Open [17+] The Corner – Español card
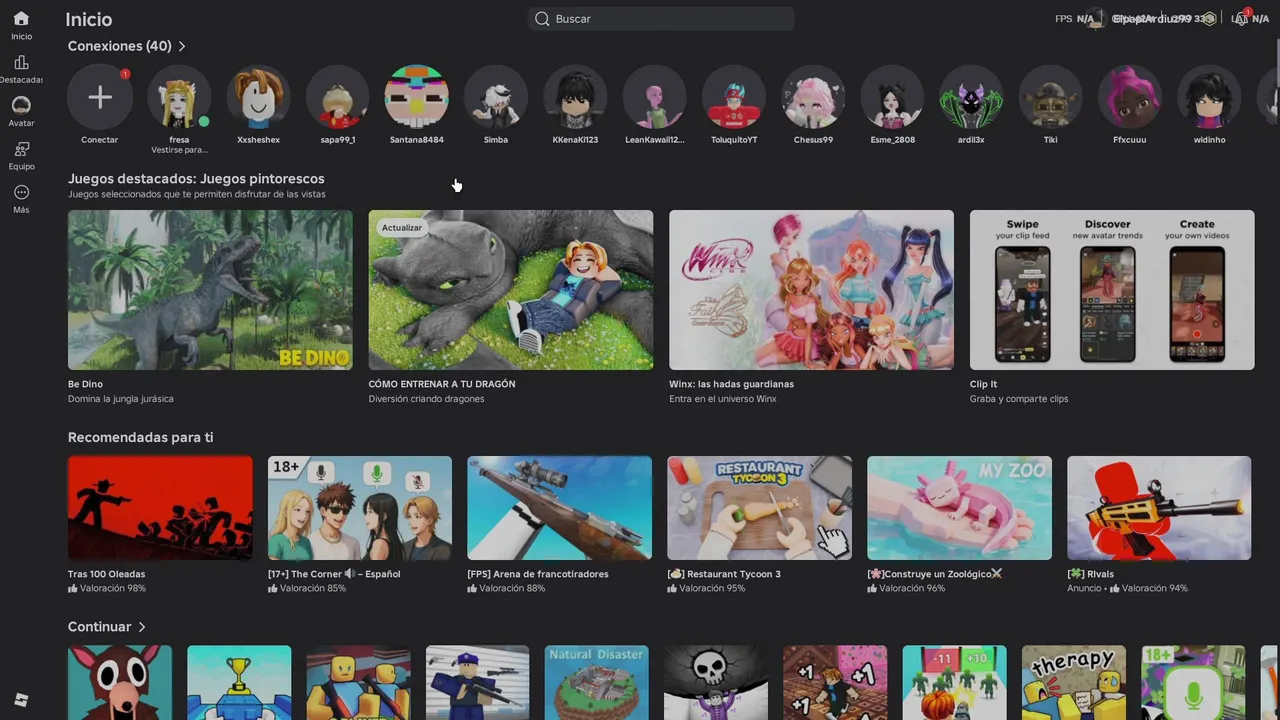This screenshot has width=1280, height=720. [x=360, y=508]
